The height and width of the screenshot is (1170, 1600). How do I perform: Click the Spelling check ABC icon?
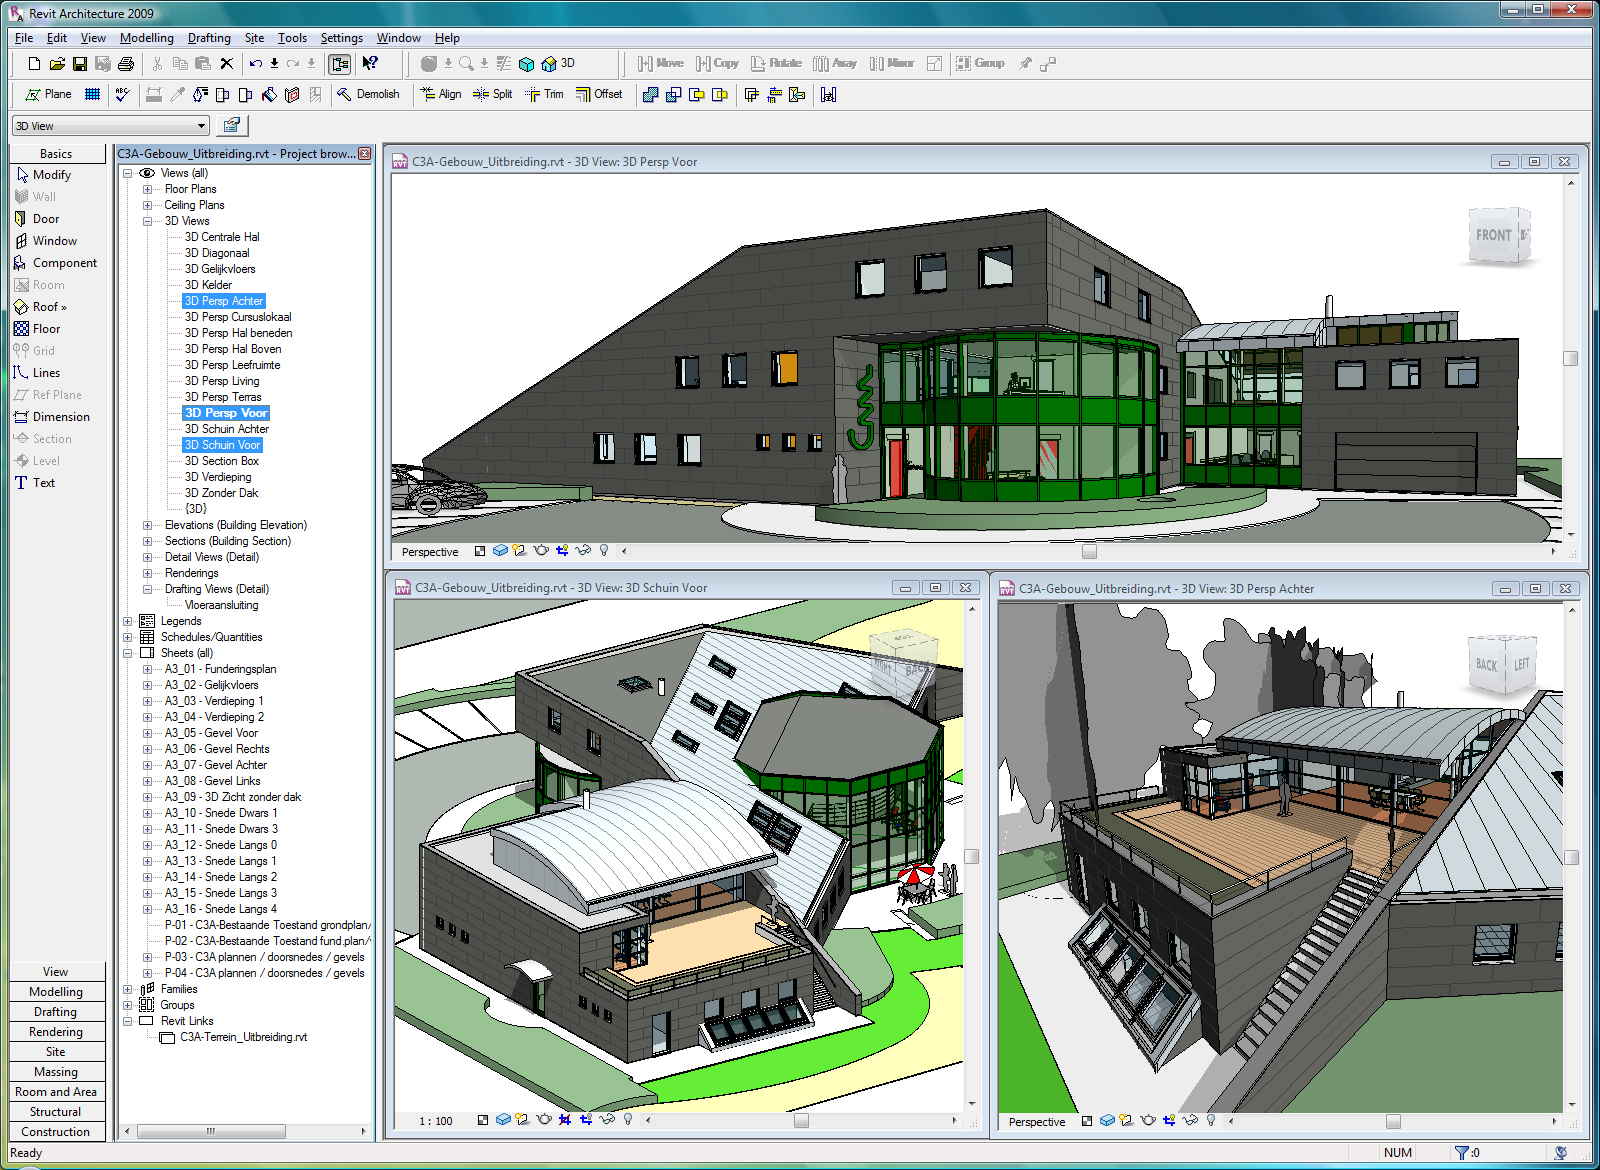coord(122,94)
